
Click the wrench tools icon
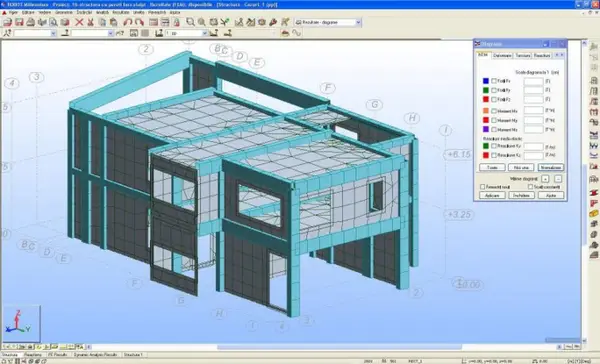coord(273,22)
